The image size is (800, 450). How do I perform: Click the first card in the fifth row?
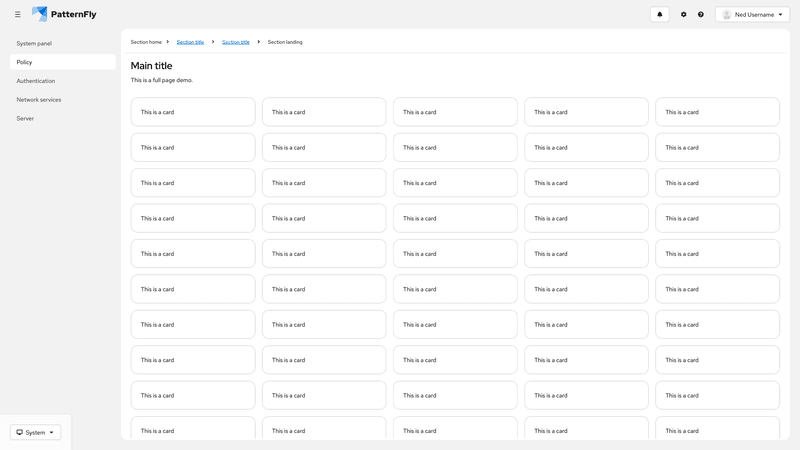point(193,254)
